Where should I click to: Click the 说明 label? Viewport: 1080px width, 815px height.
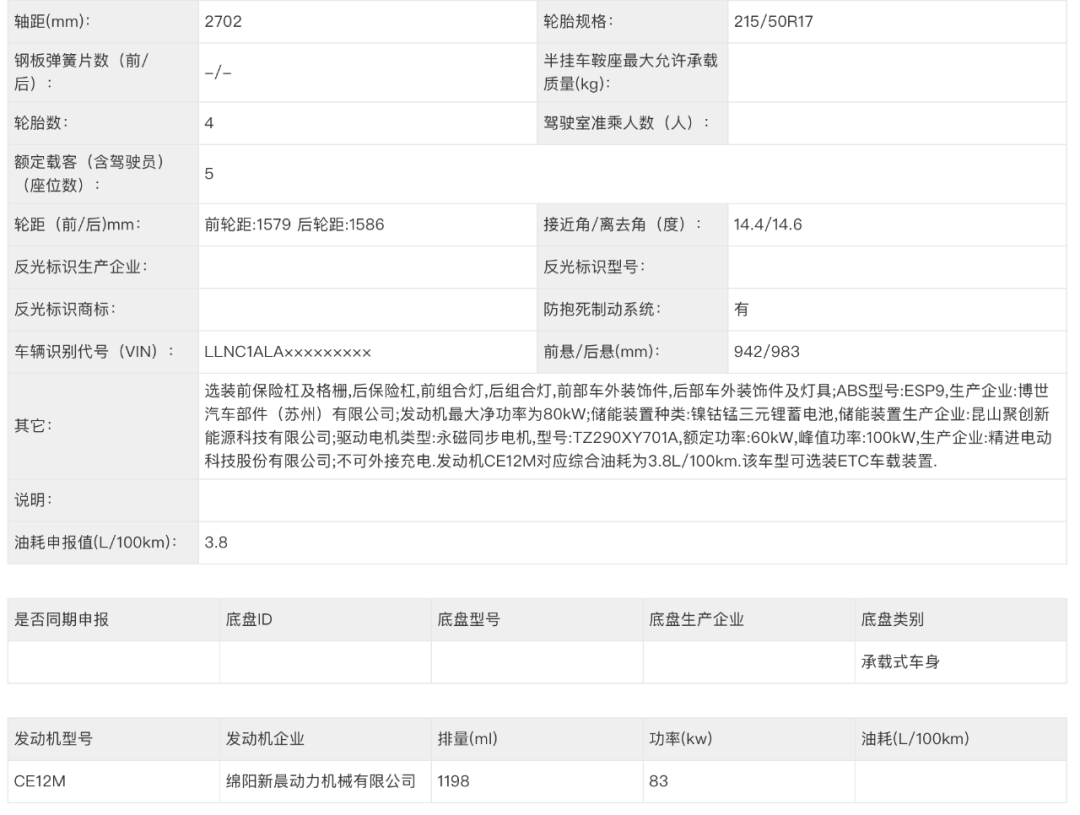(x=33, y=500)
